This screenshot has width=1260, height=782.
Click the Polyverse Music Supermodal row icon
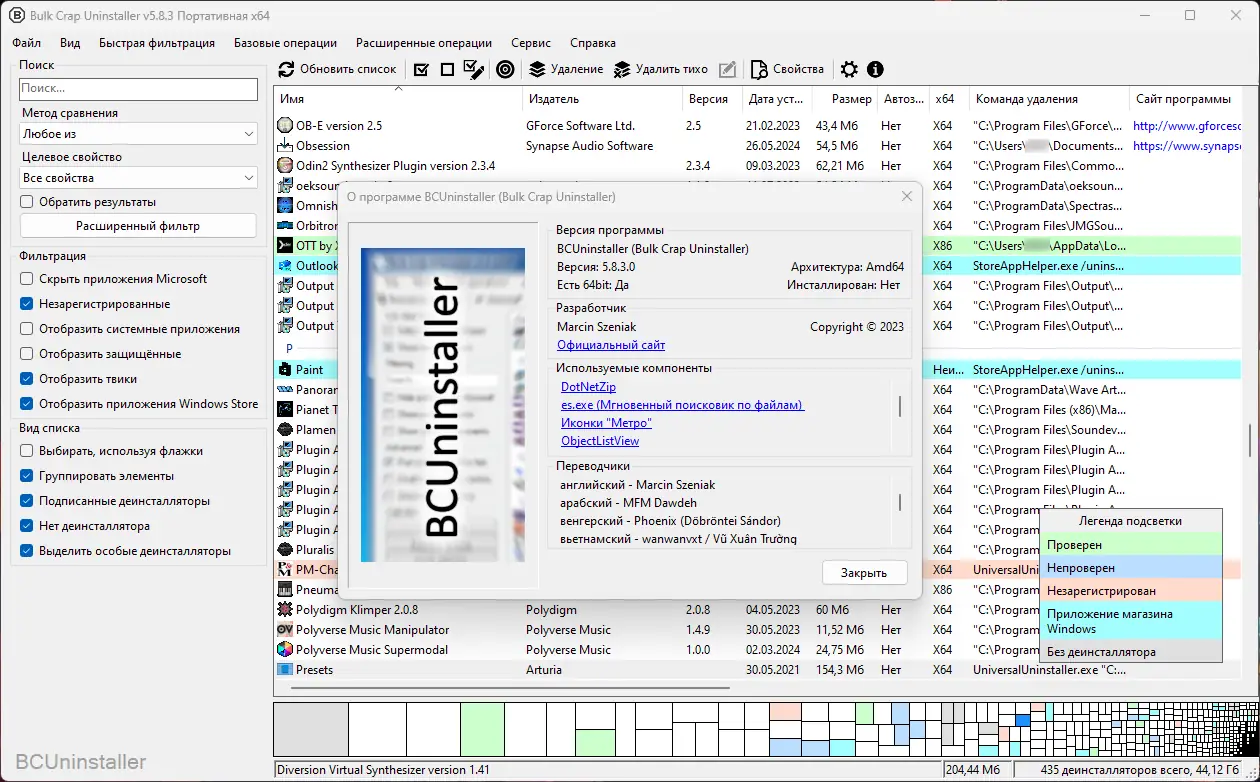tap(285, 650)
